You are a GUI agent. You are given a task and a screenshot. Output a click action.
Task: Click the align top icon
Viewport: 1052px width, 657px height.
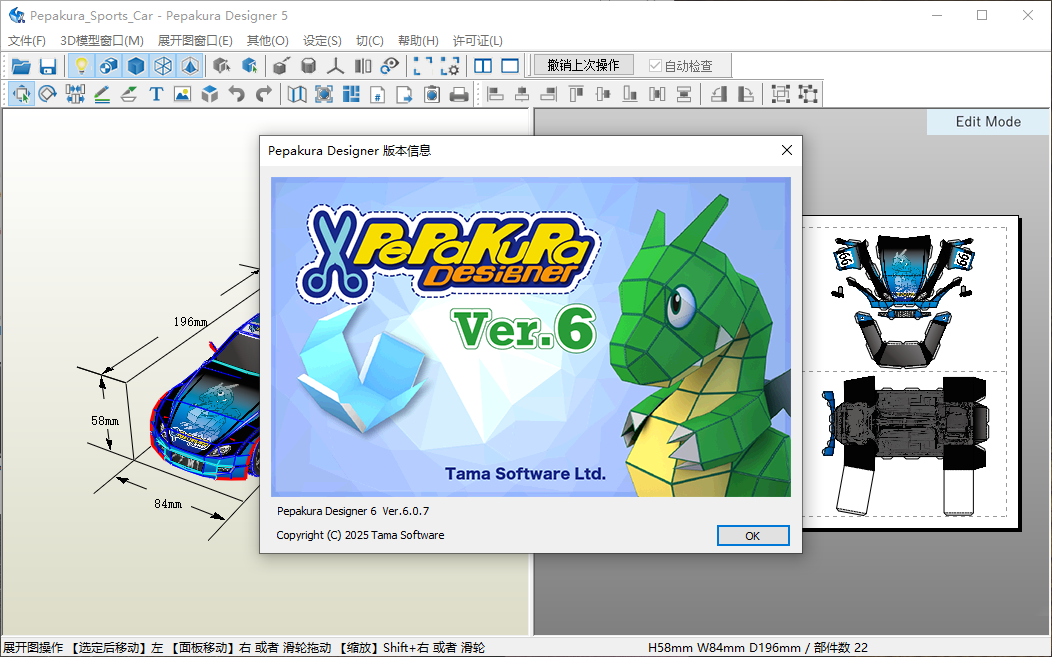click(x=576, y=94)
